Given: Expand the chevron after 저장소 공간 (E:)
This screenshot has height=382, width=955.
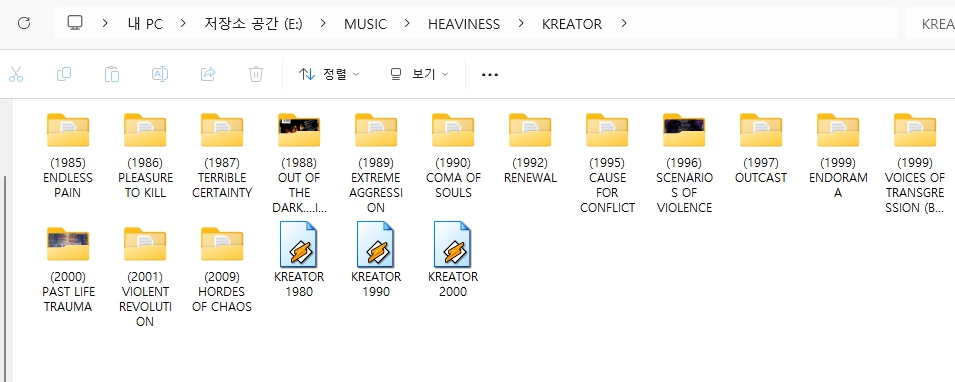Looking at the screenshot, I should pos(323,24).
